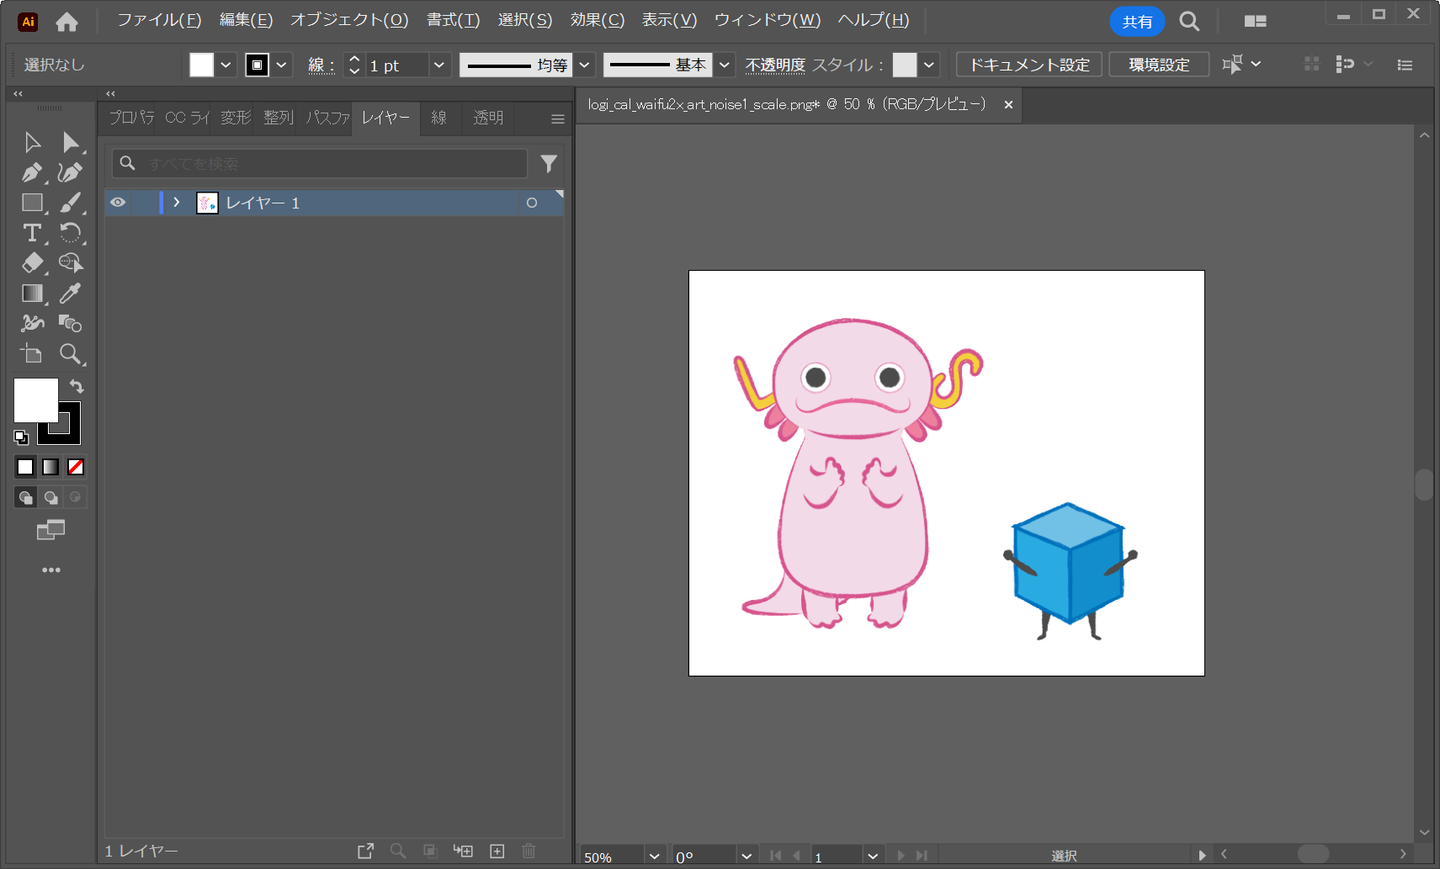
Task: Click the white fill color swatch
Action: pos(35,400)
